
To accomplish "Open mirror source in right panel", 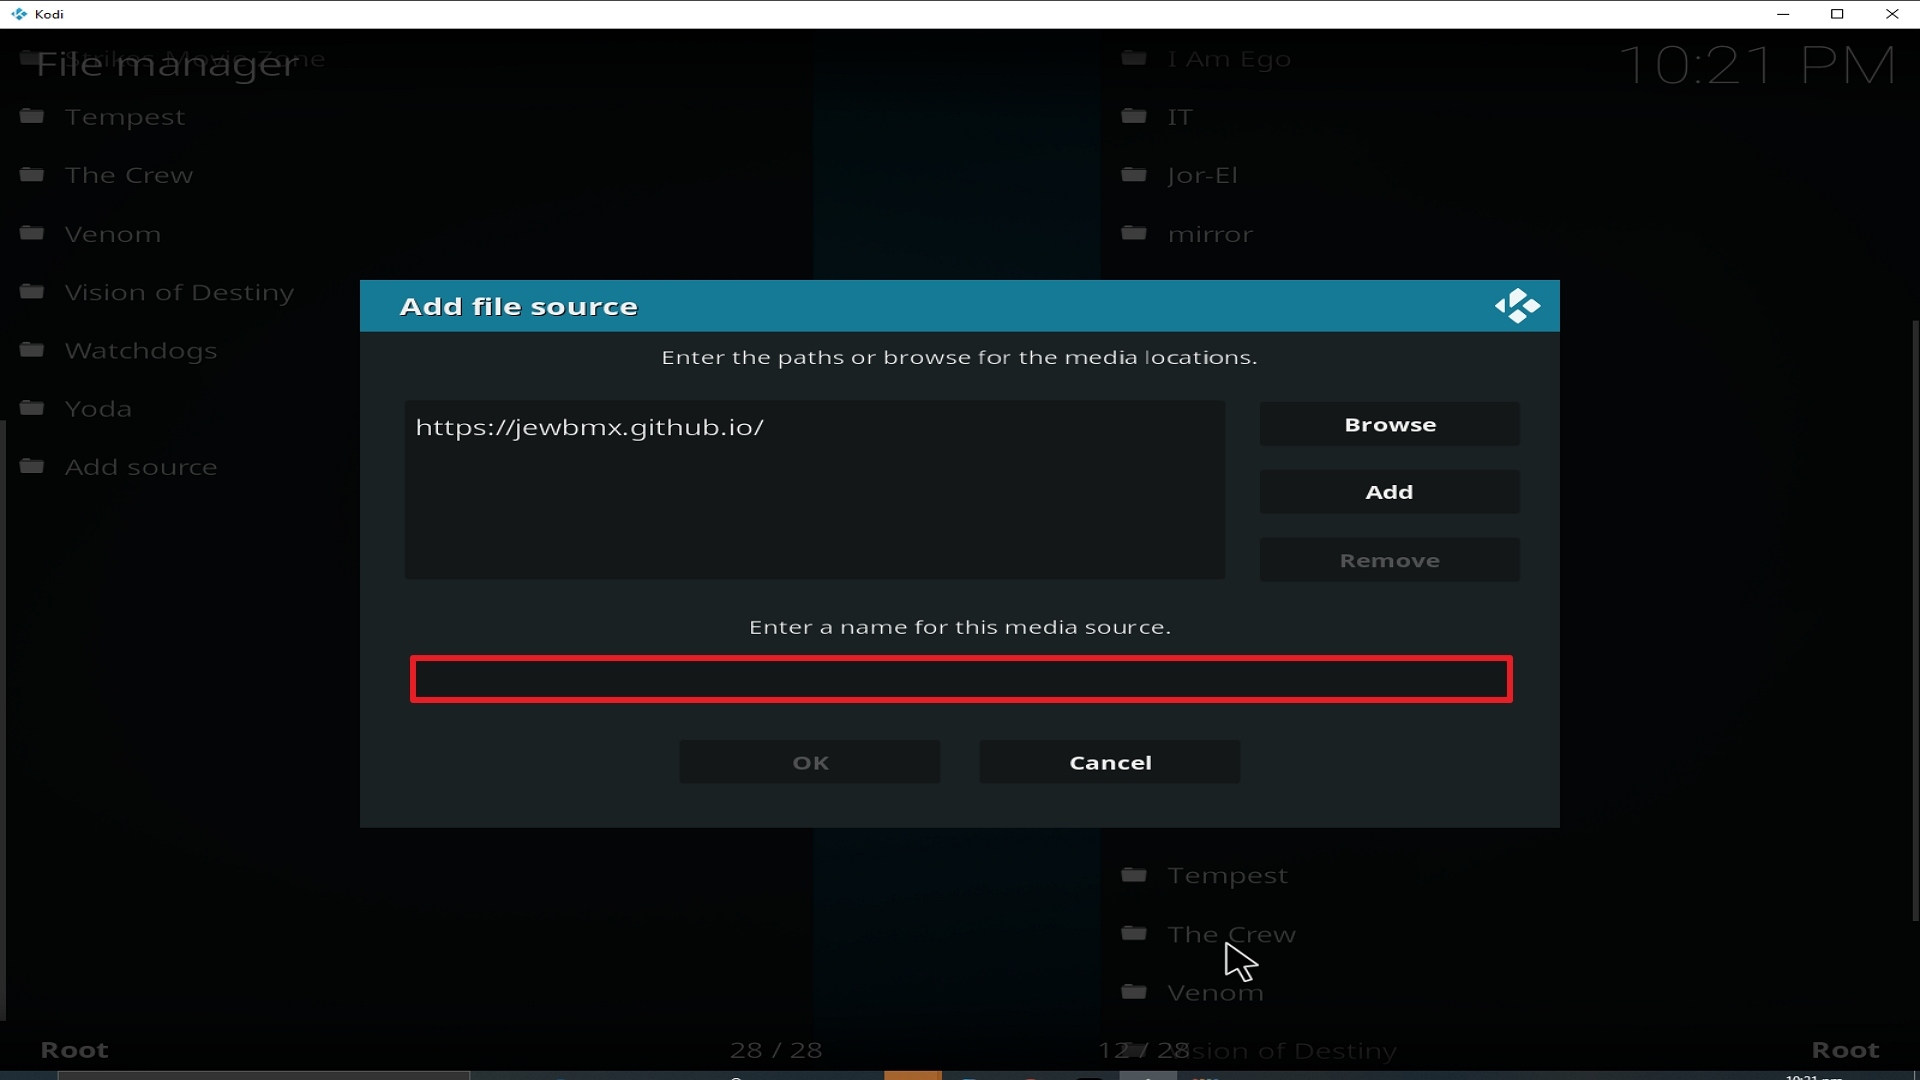I will pyautogui.click(x=1210, y=234).
